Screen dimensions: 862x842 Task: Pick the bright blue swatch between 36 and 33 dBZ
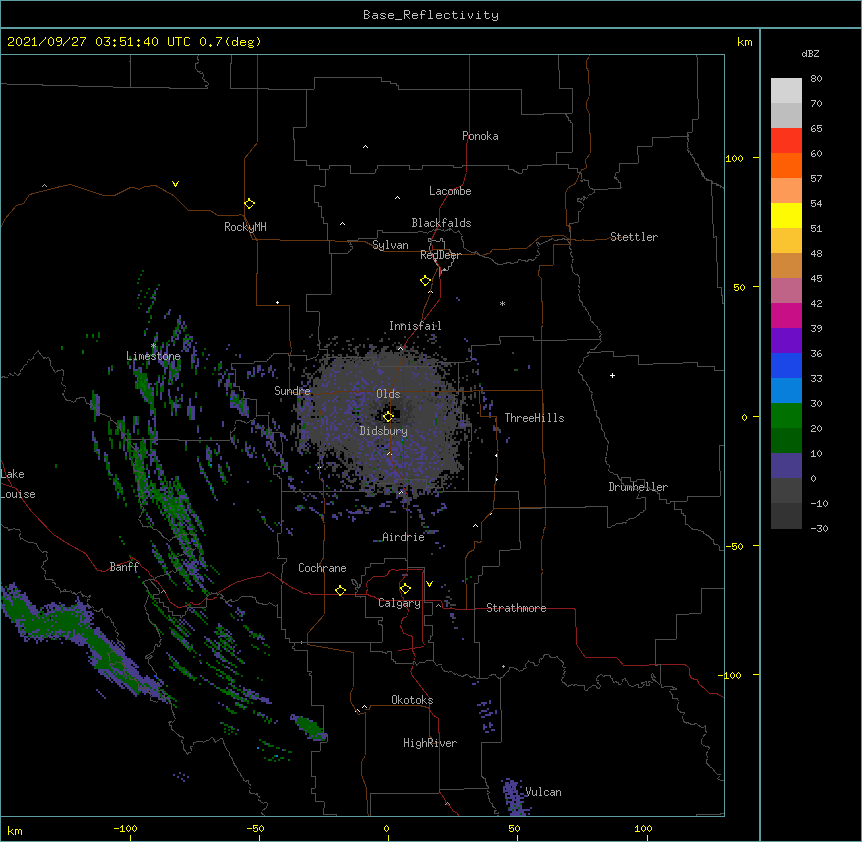pyautogui.click(x=786, y=365)
